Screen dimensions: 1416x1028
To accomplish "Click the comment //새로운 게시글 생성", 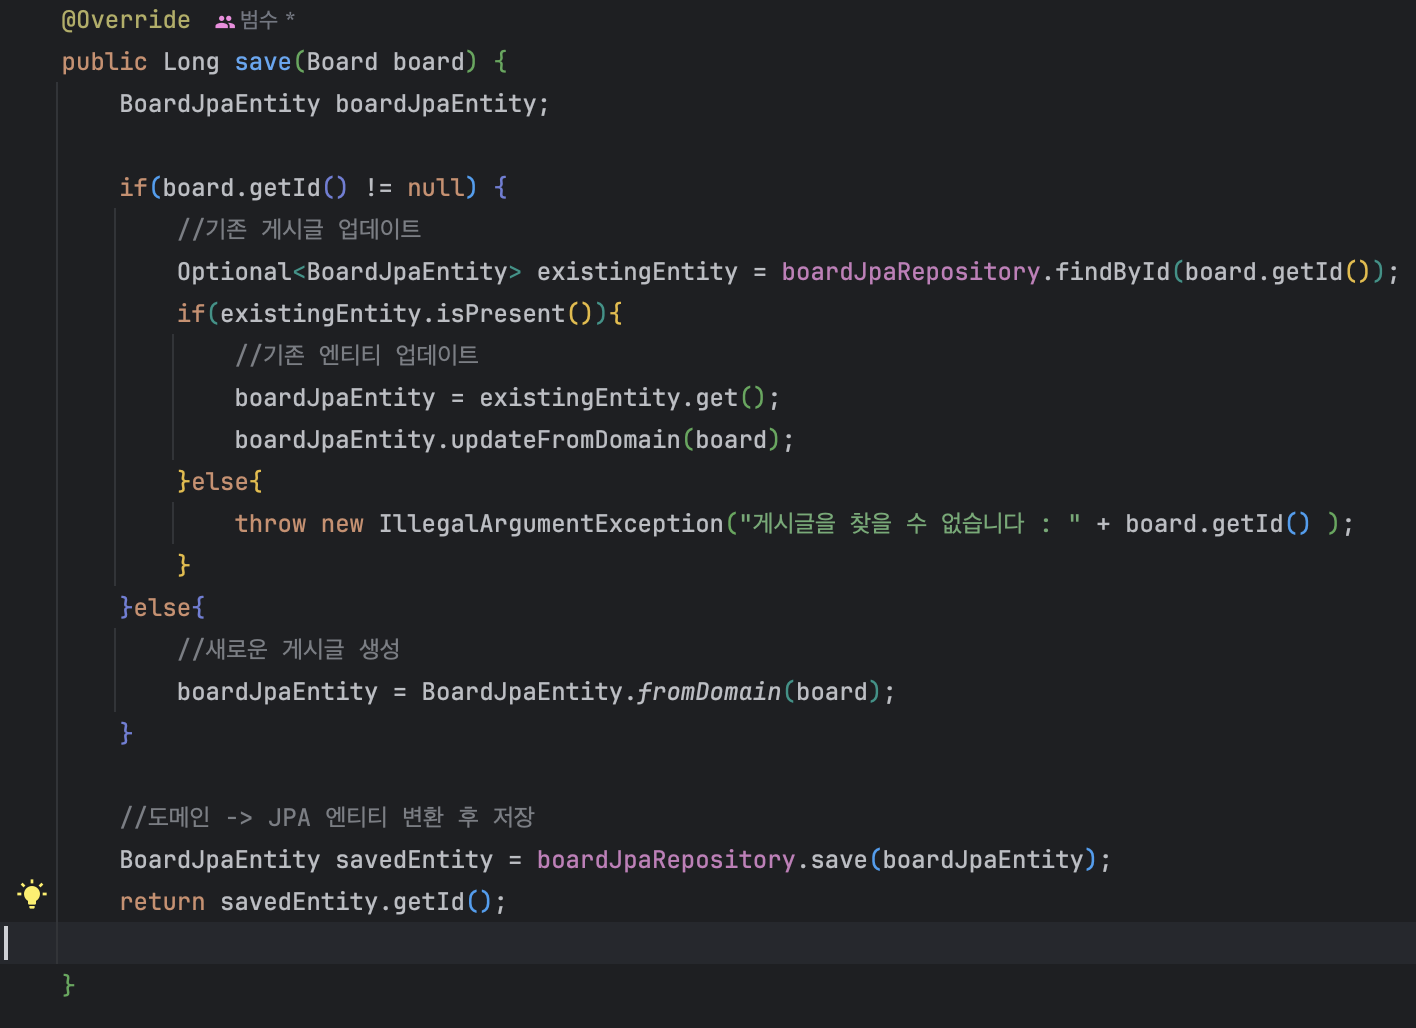I will [x=288, y=650].
